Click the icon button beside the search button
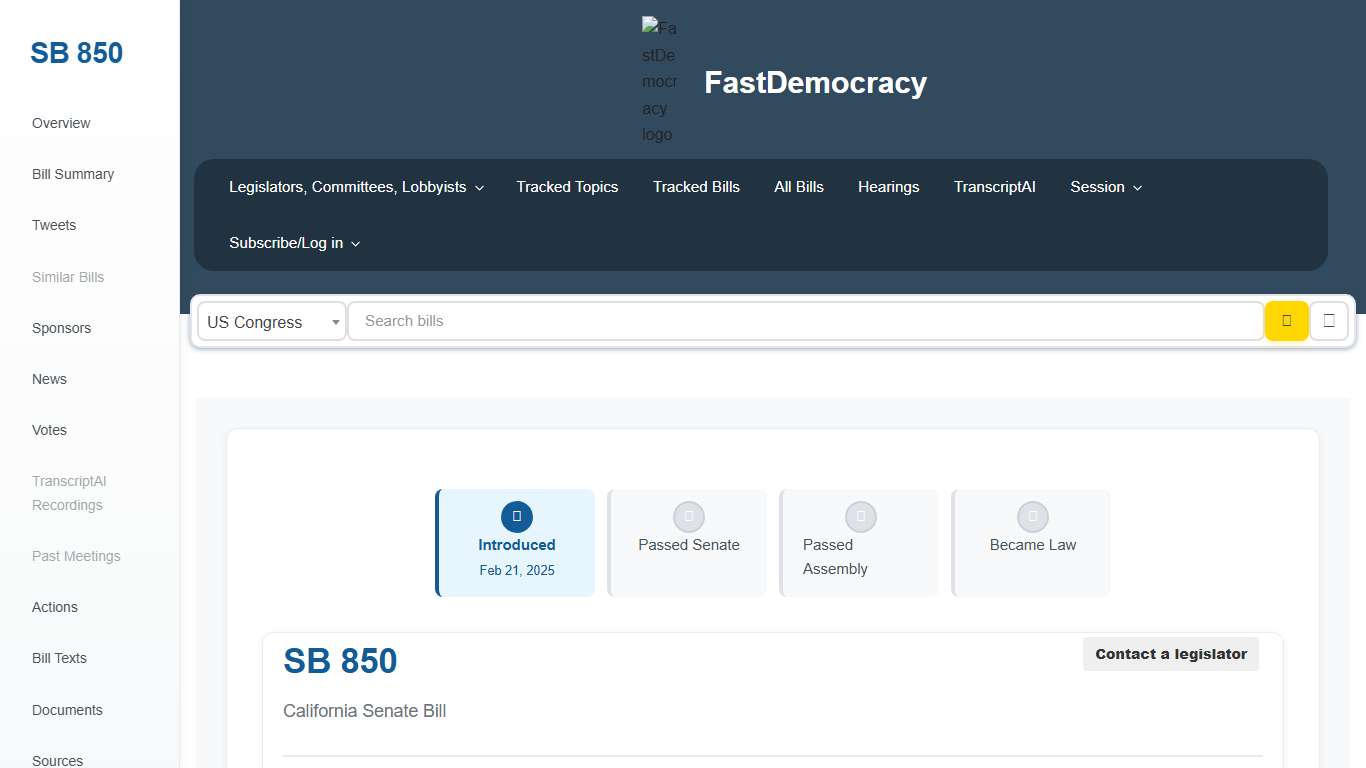Viewport: 1366px width, 768px height. click(1329, 321)
